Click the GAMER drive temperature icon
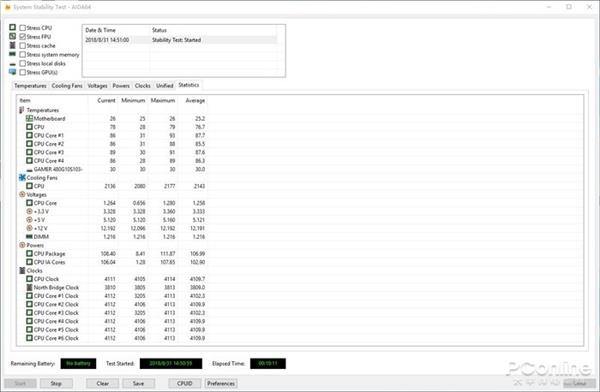 (x=29, y=170)
